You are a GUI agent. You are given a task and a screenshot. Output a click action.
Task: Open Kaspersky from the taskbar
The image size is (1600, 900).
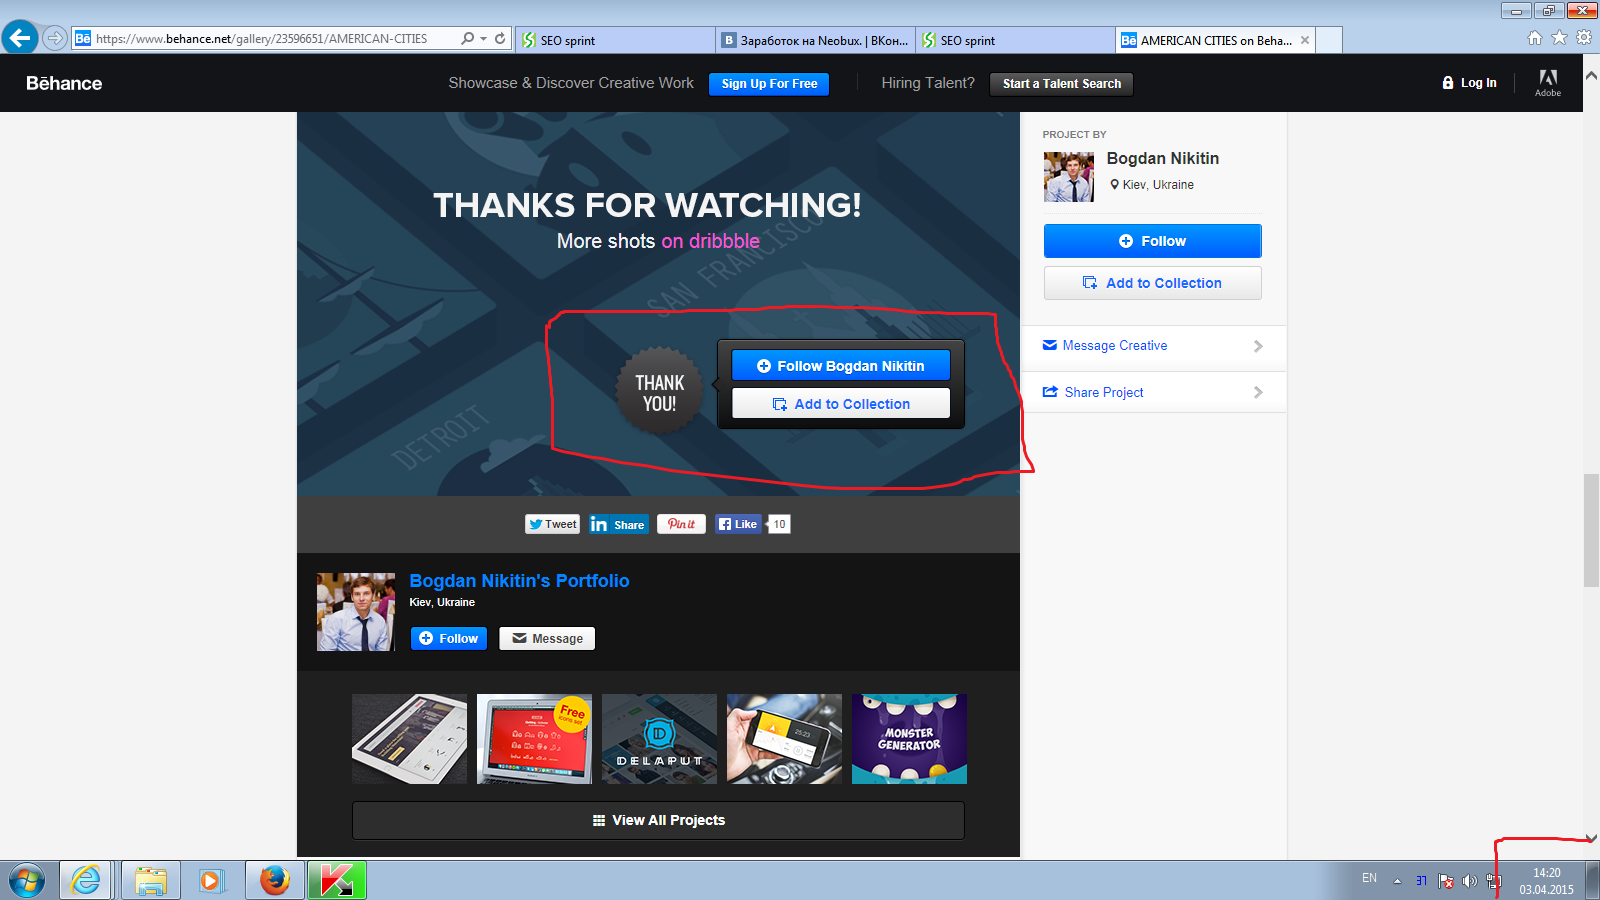tap(336, 880)
